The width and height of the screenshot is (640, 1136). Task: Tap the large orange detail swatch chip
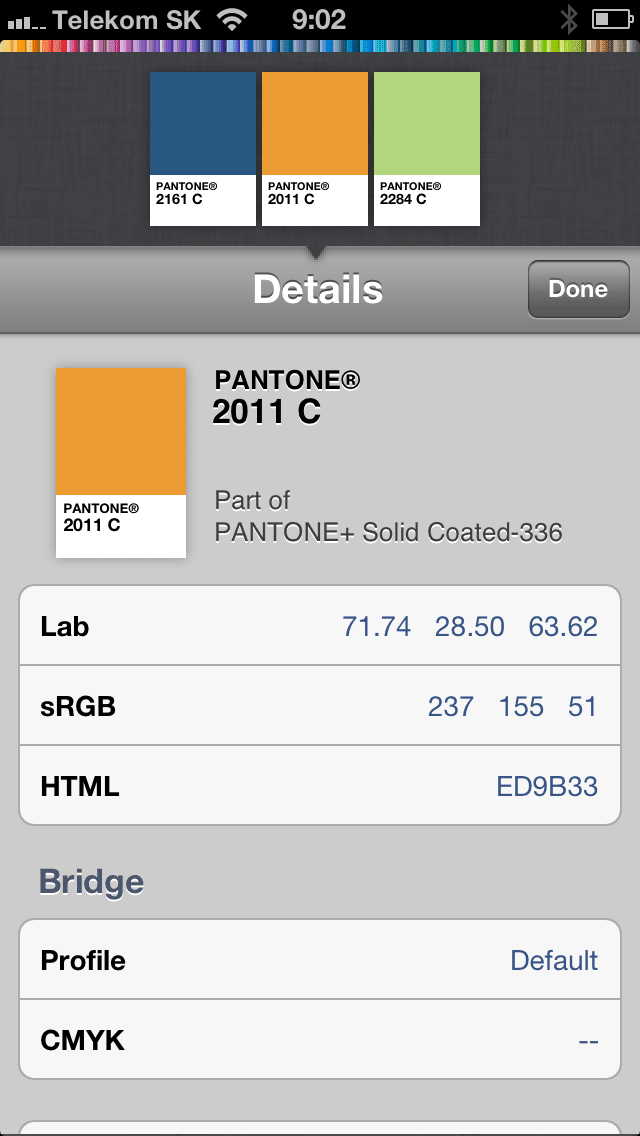(x=121, y=462)
